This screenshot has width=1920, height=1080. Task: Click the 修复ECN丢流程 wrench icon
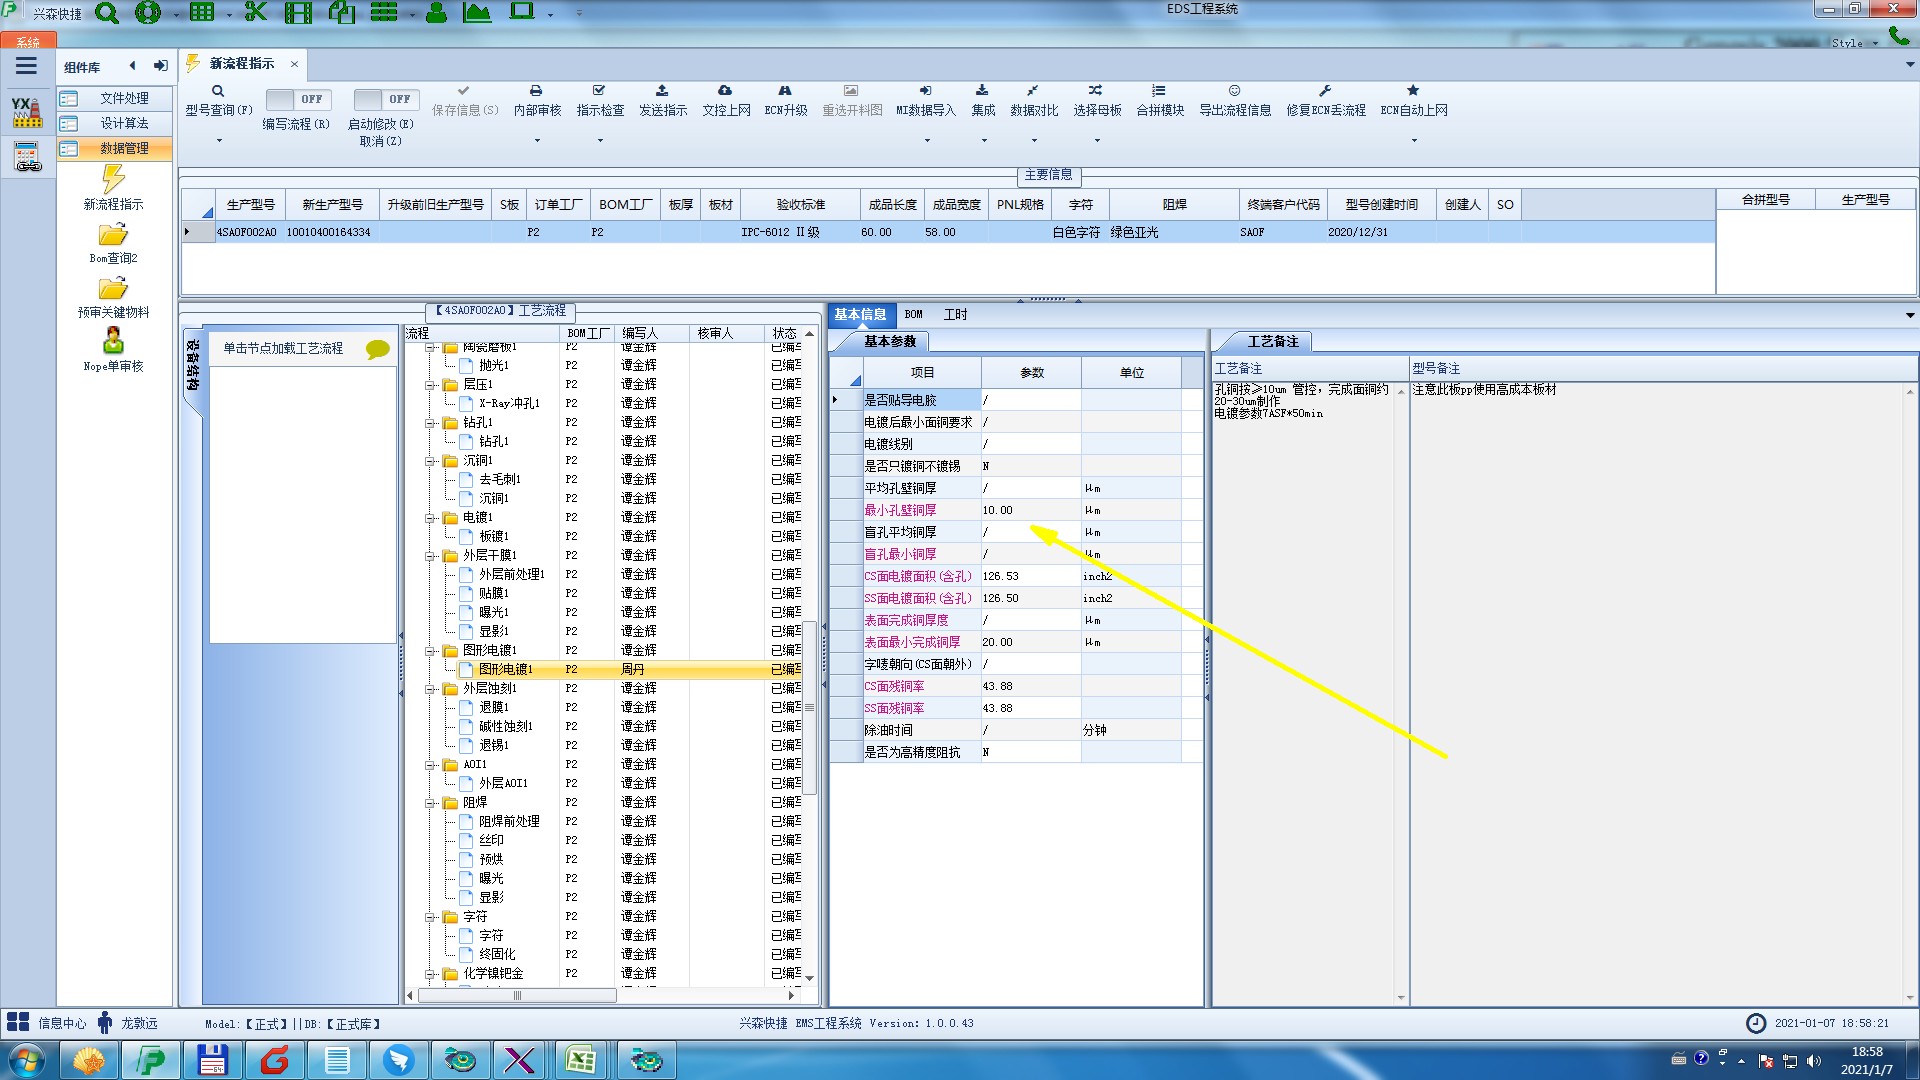pyautogui.click(x=1325, y=91)
